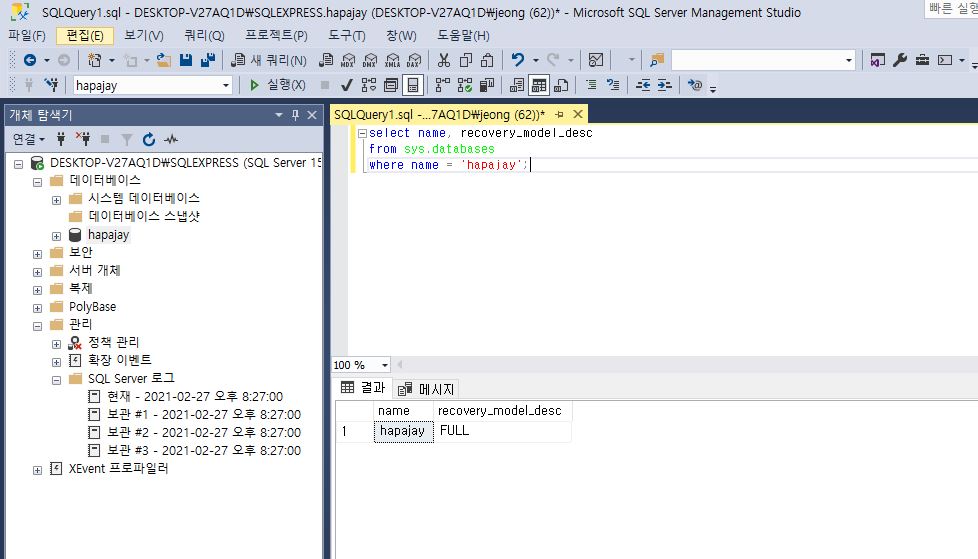978x559 pixels.
Task: Open the 쿼리(Q) menu
Action: coord(204,36)
